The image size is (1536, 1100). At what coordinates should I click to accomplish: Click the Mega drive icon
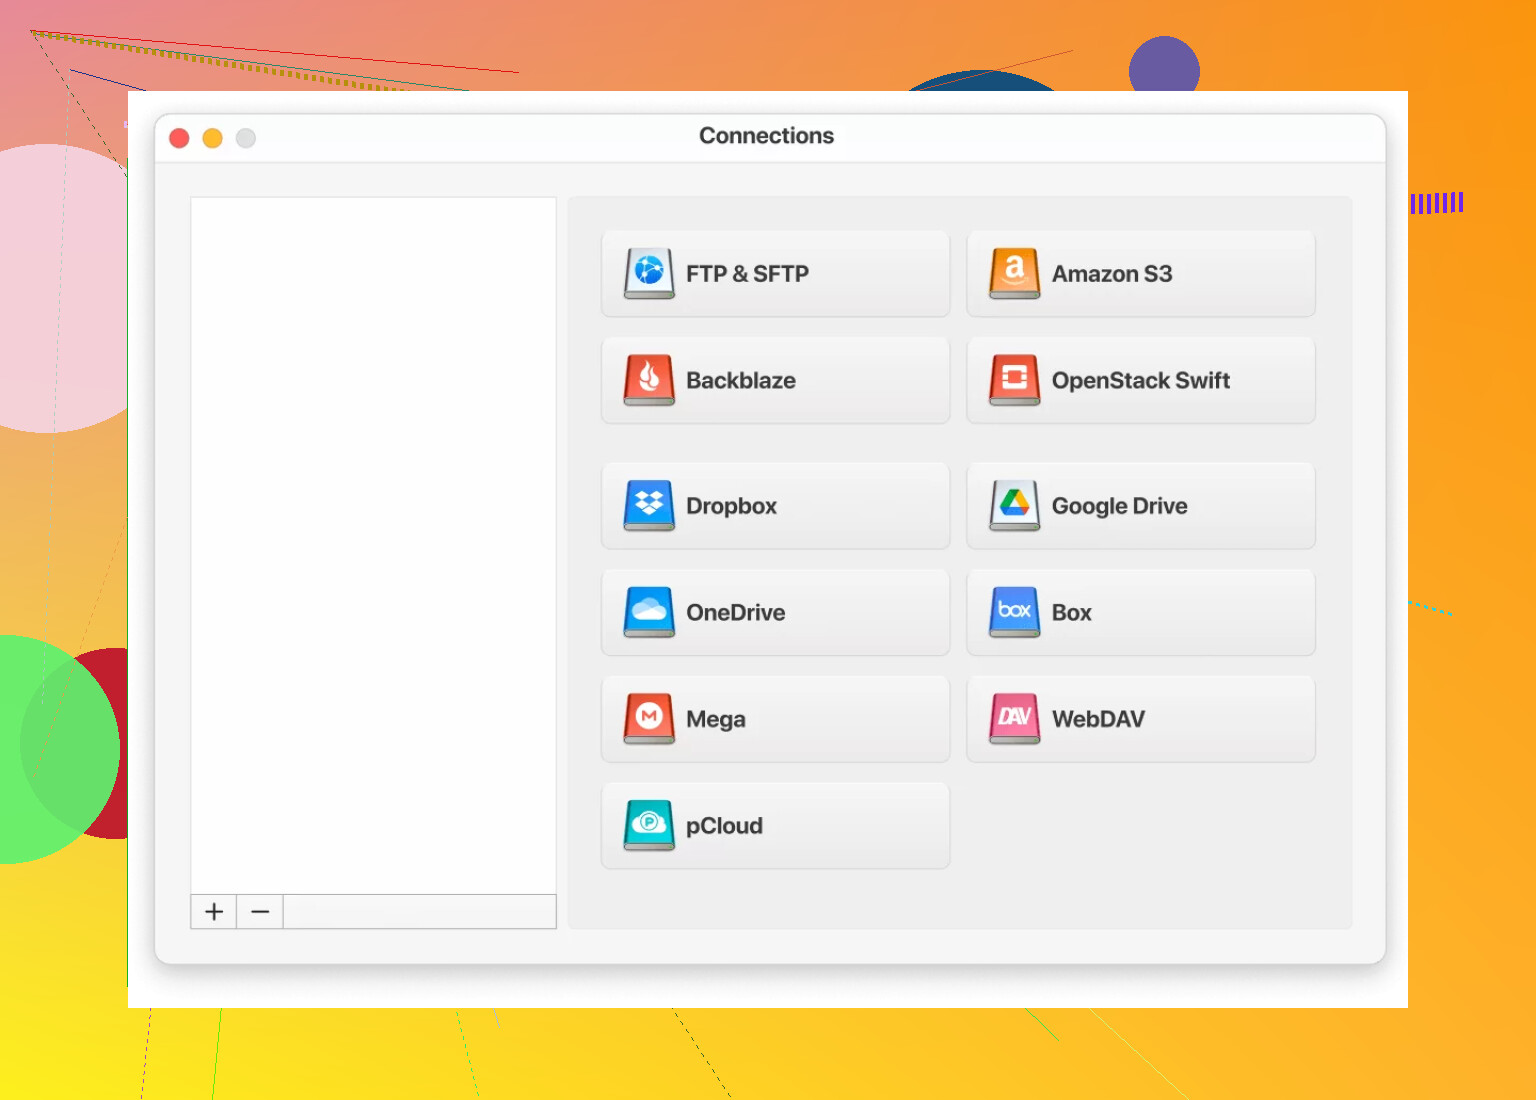(x=649, y=719)
